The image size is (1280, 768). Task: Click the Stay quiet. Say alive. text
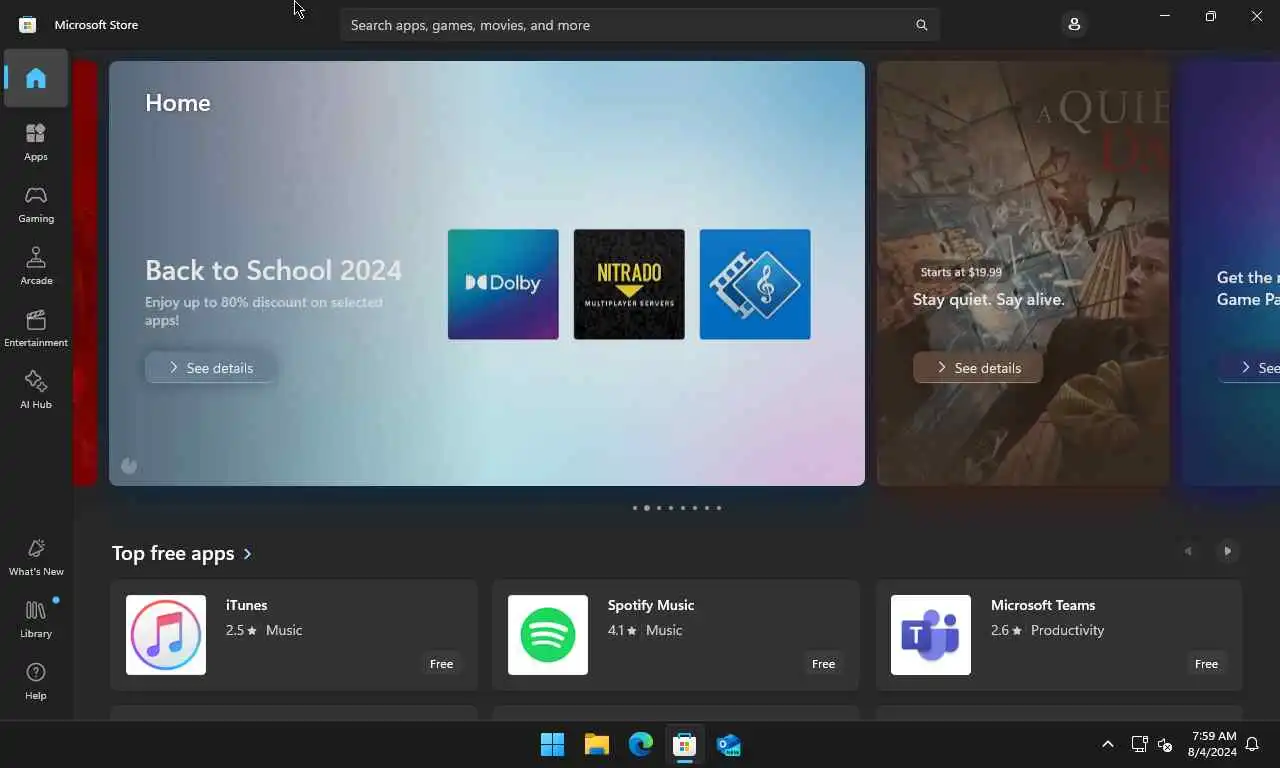tap(988, 299)
